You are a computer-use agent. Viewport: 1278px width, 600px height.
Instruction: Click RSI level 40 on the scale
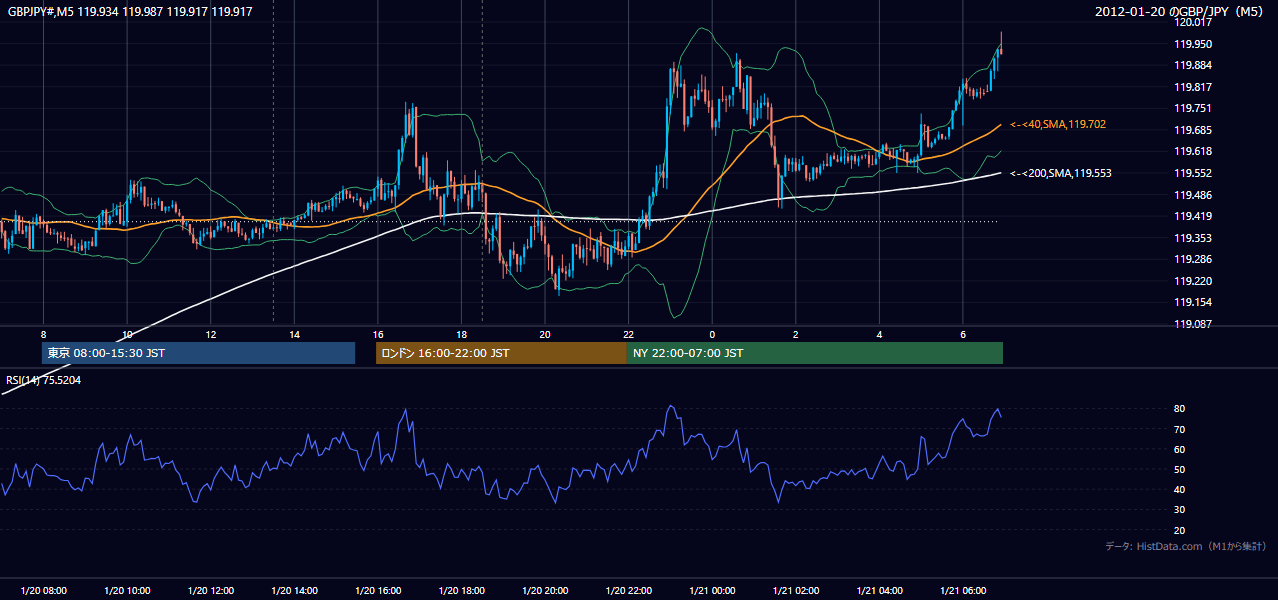click(1179, 489)
